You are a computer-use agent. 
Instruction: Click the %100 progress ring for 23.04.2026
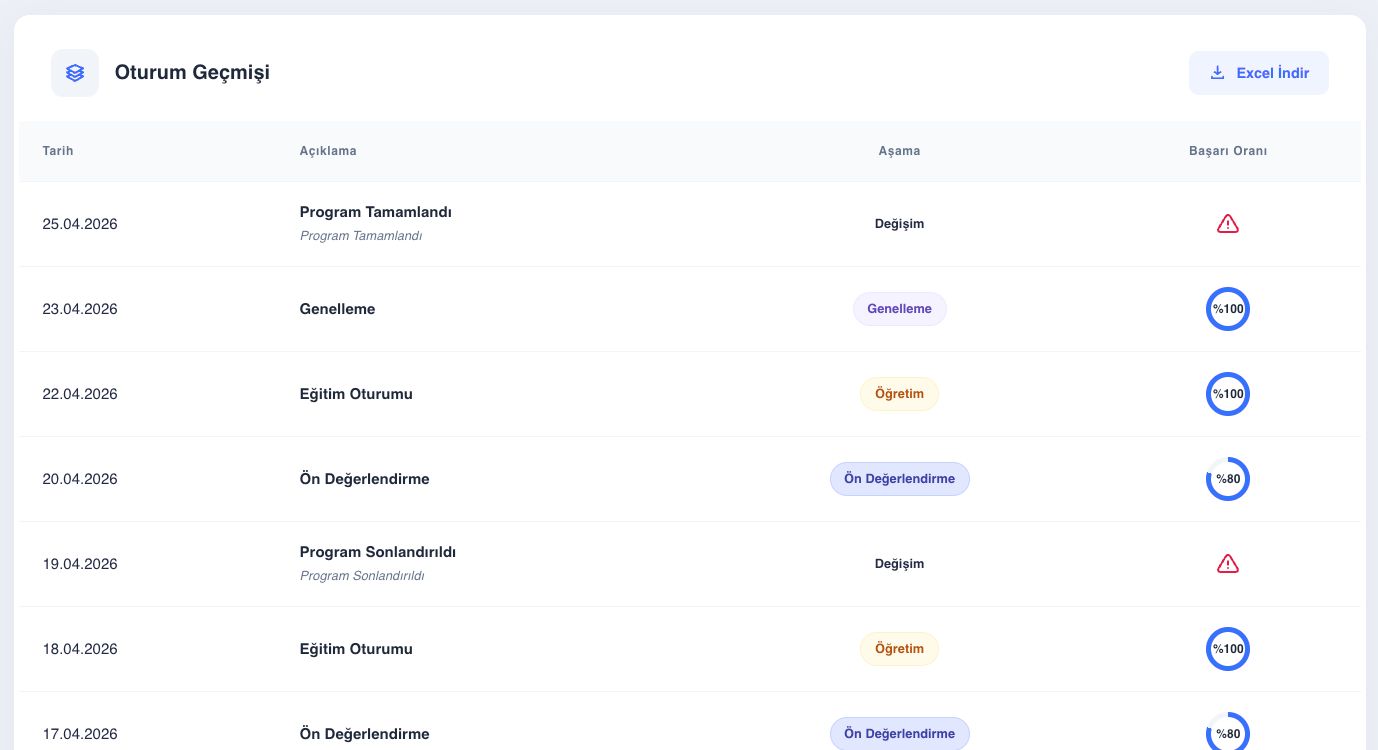(1227, 309)
